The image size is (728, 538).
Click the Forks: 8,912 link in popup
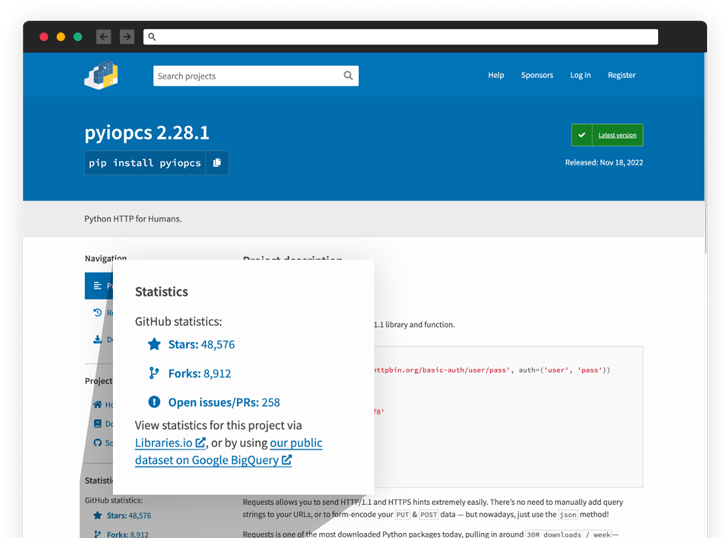coord(199,373)
